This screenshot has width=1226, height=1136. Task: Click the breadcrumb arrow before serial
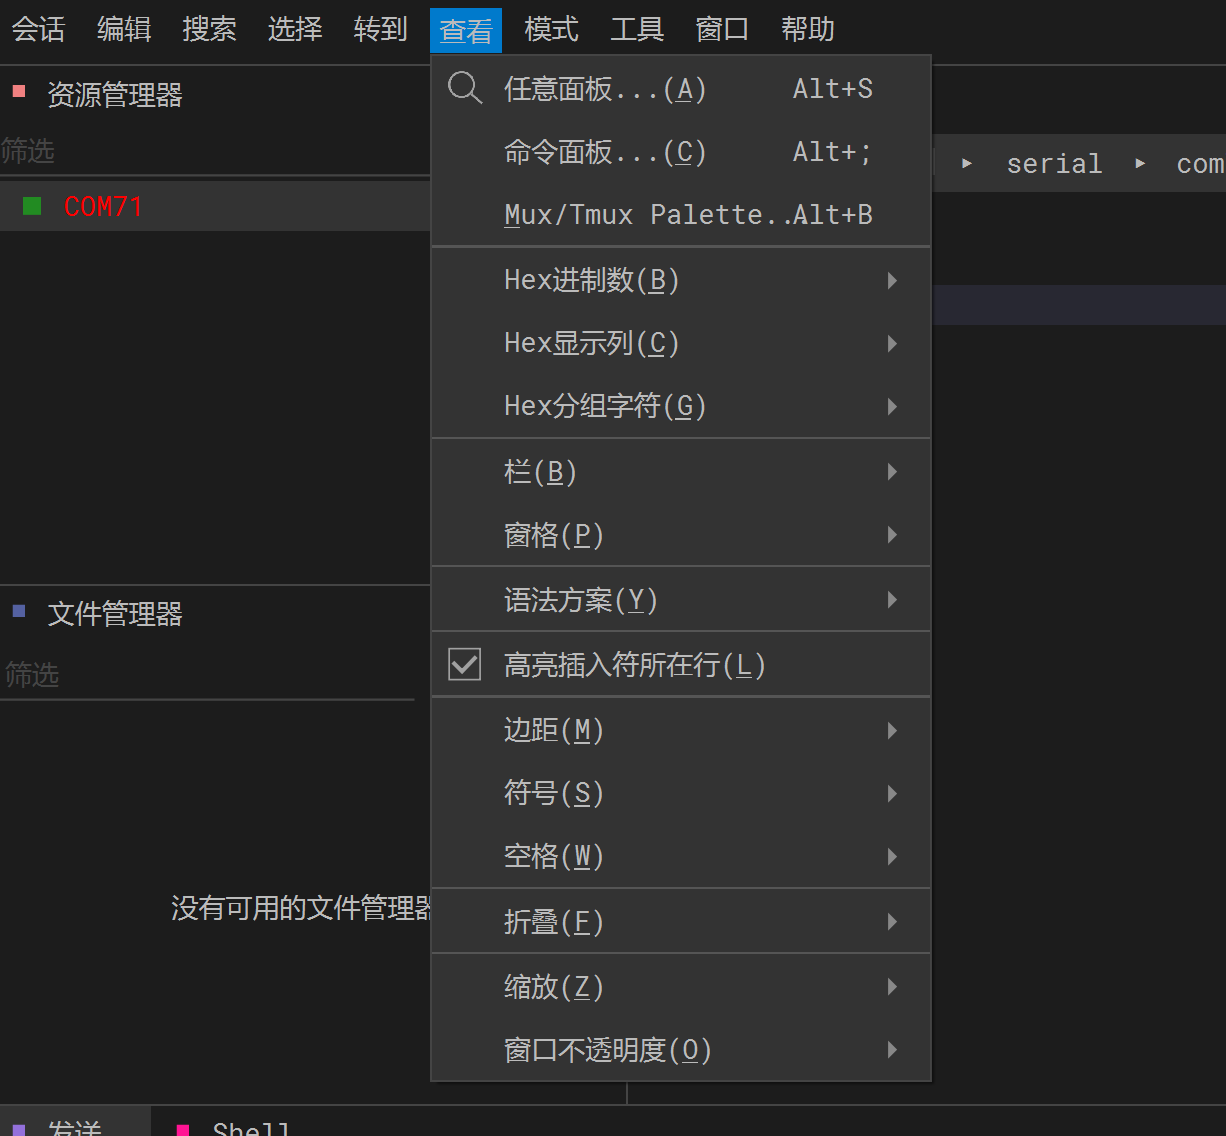tap(965, 163)
